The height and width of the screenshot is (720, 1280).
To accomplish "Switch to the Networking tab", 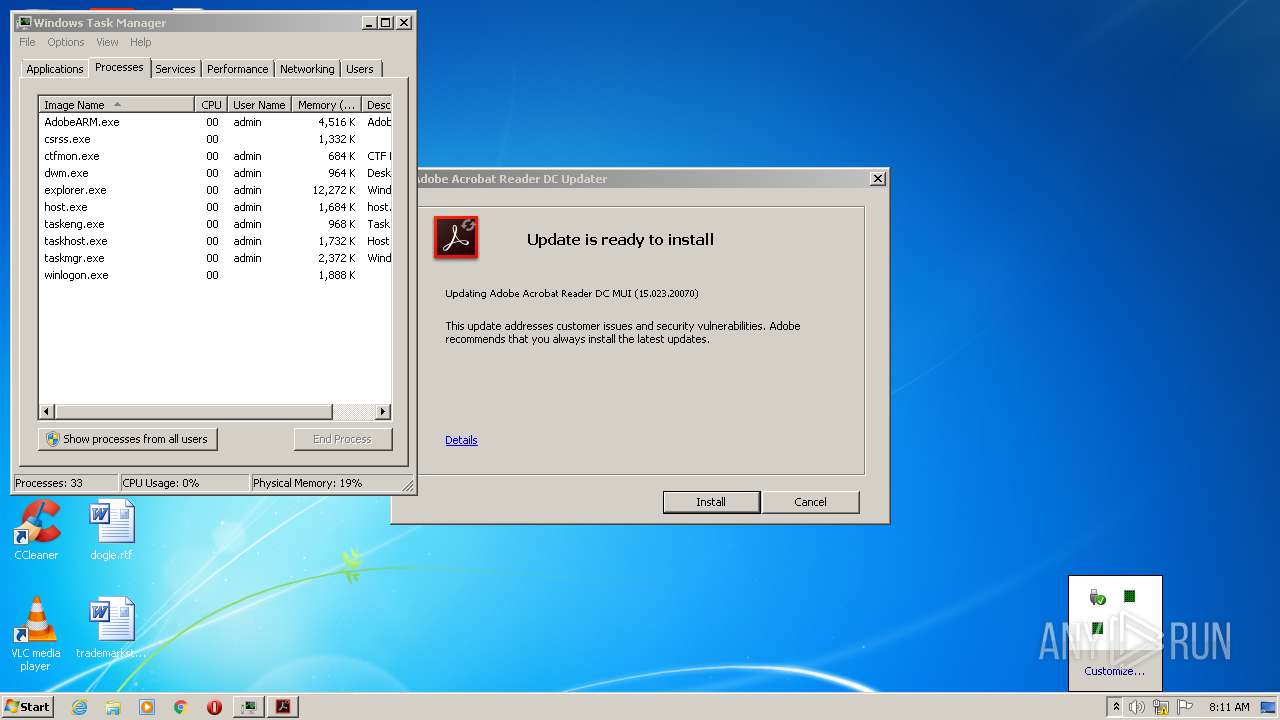I will [307, 69].
